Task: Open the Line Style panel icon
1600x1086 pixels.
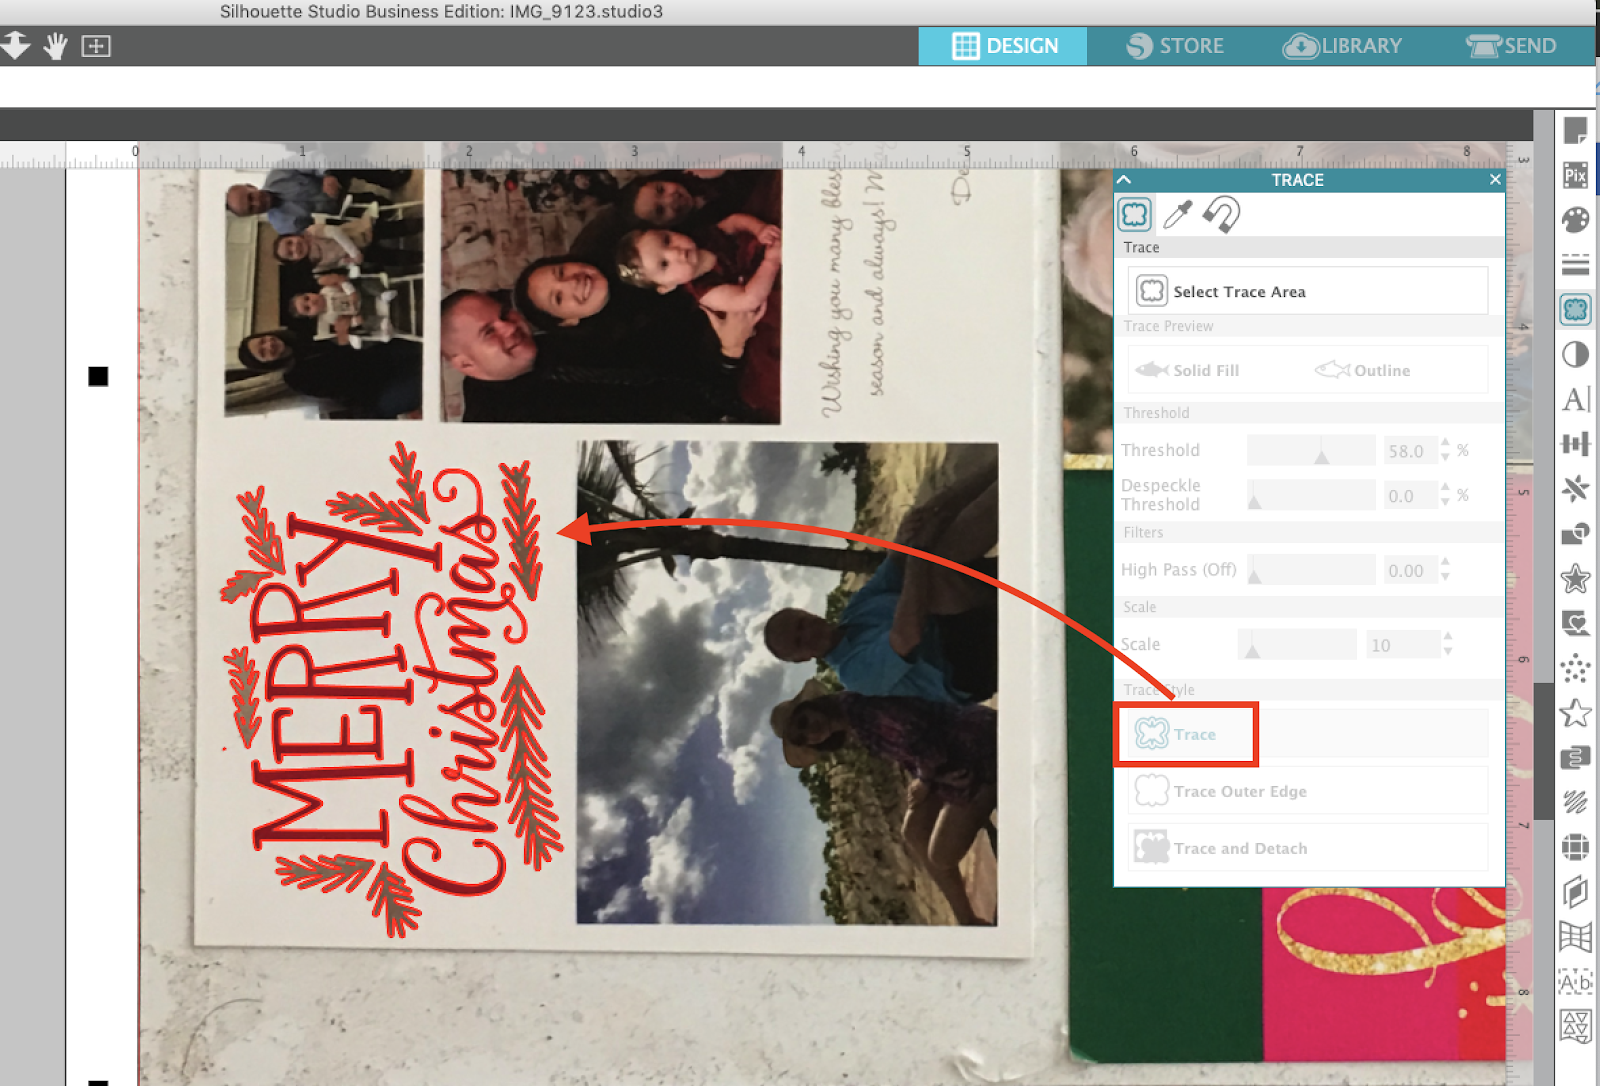Action: point(1575,265)
